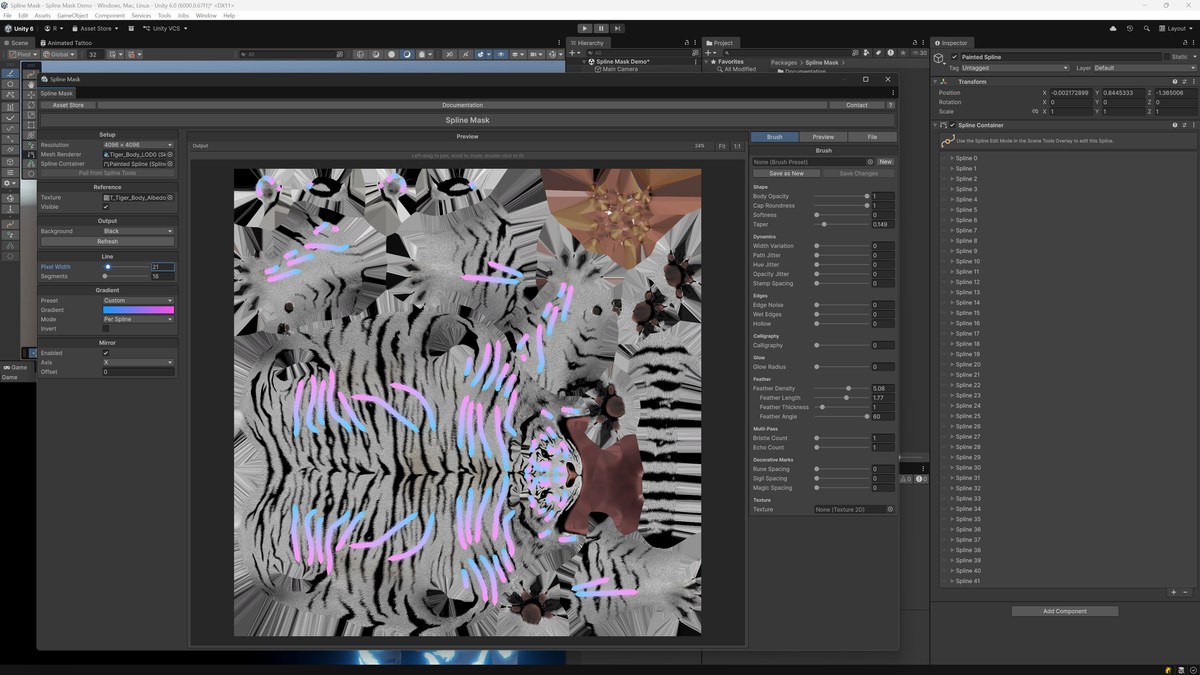
Task: Click the Pause button in Unity toolbar
Action: tap(601, 28)
